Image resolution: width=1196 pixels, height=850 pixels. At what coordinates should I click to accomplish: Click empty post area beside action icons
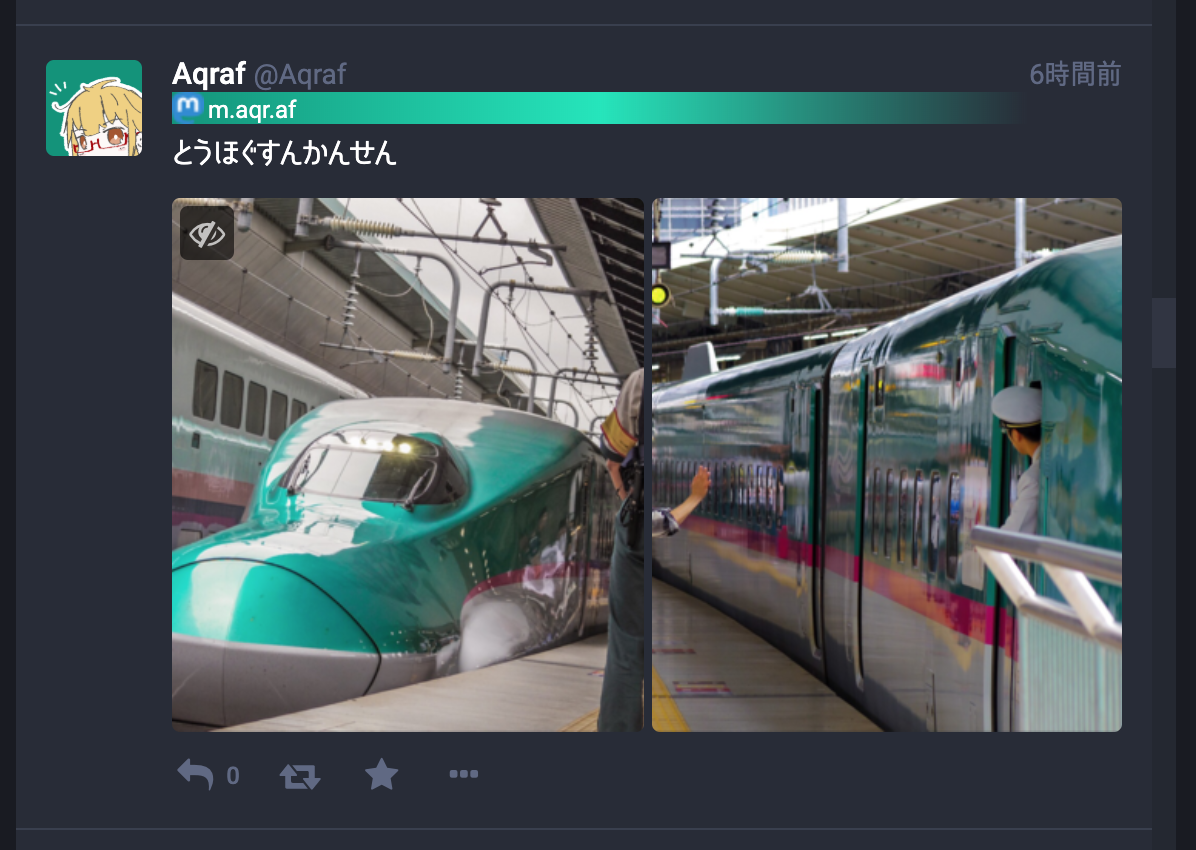(801, 775)
